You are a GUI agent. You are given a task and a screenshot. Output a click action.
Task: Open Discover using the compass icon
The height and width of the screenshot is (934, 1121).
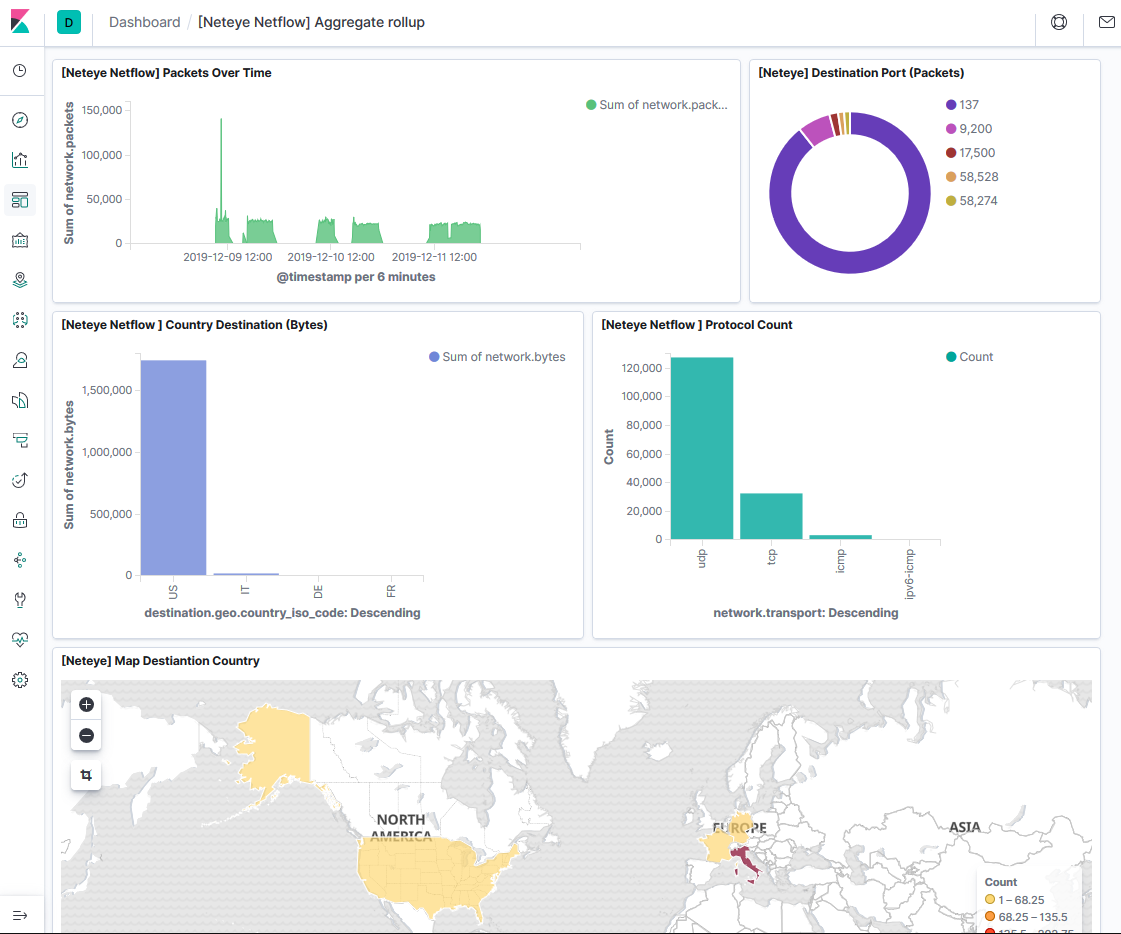(x=20, y=119)
